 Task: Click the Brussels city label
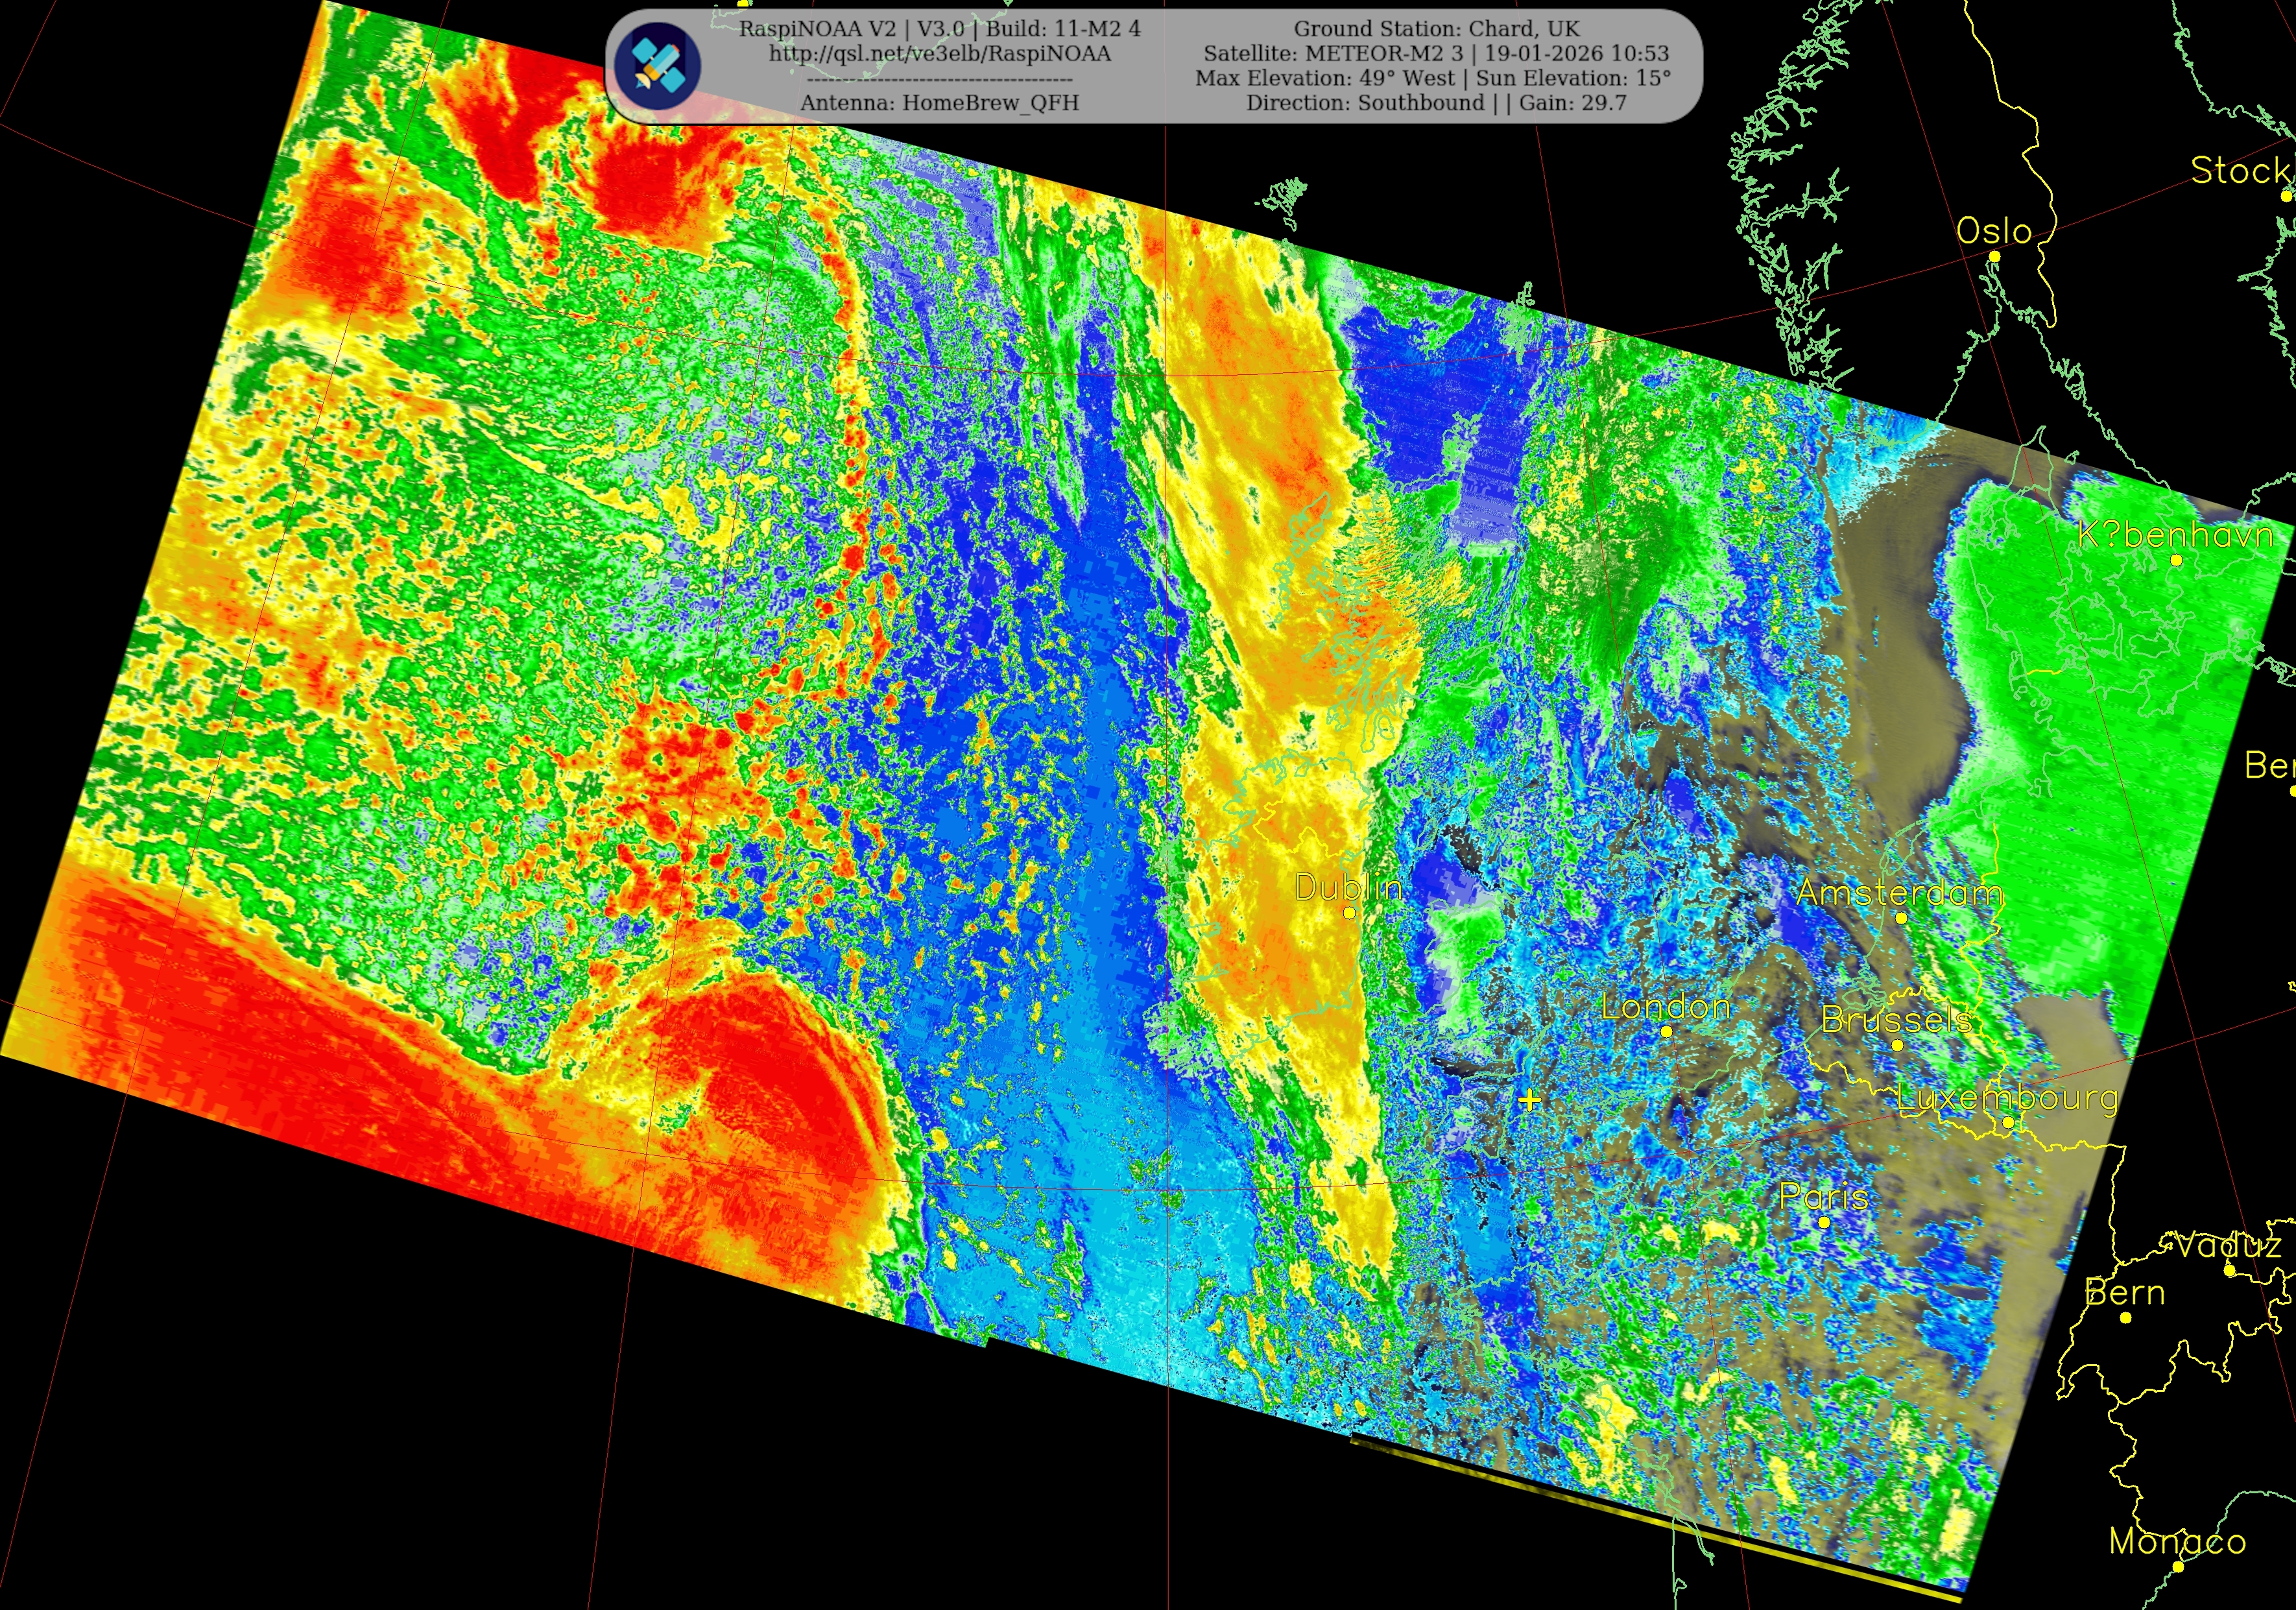click(1896, 1020)
